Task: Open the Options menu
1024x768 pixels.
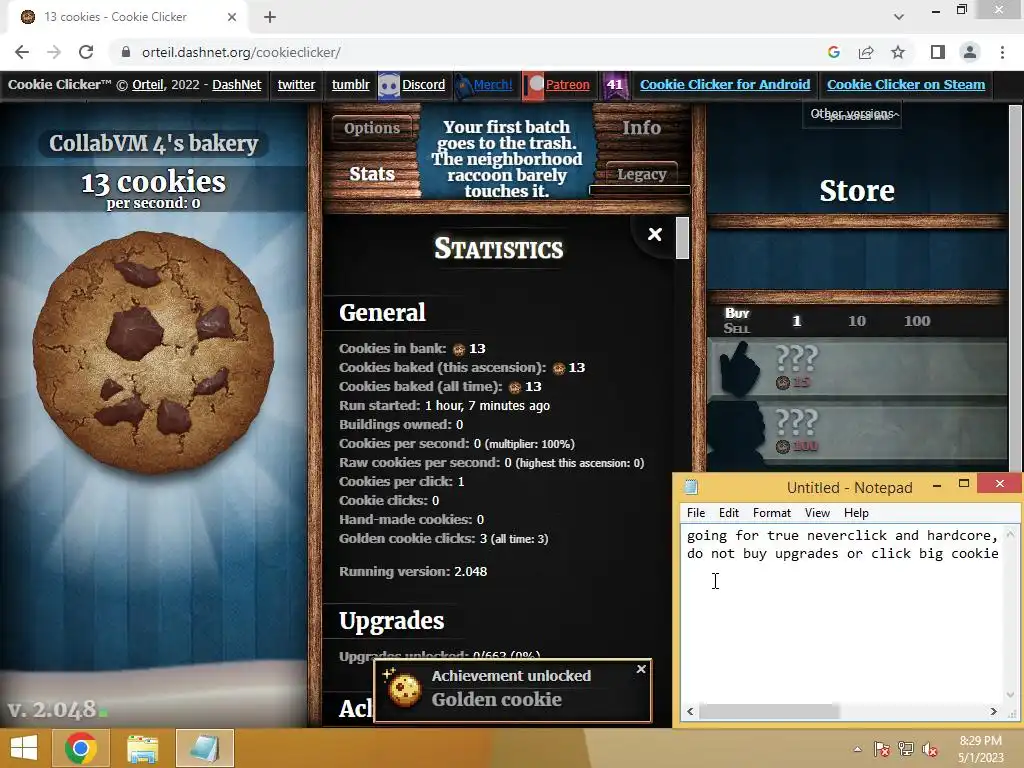Action: [372, 128]
